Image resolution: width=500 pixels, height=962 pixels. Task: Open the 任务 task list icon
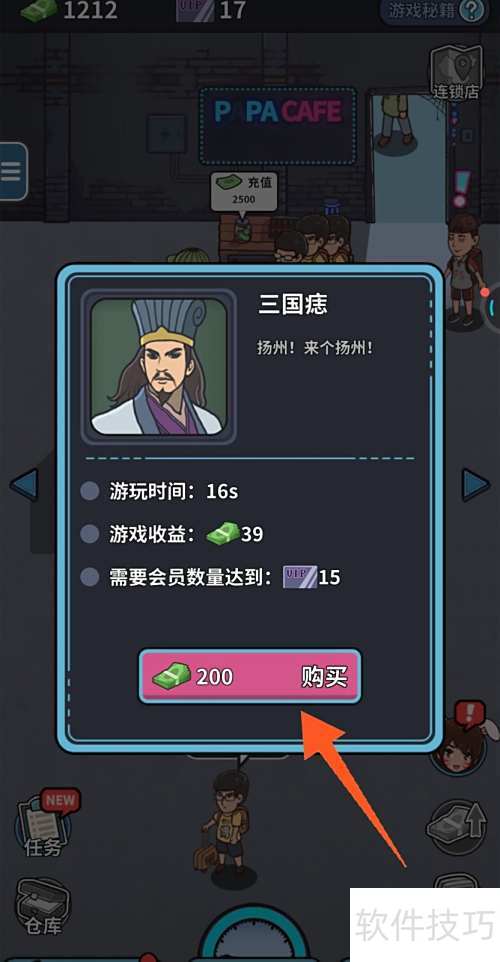coord(45,824)
